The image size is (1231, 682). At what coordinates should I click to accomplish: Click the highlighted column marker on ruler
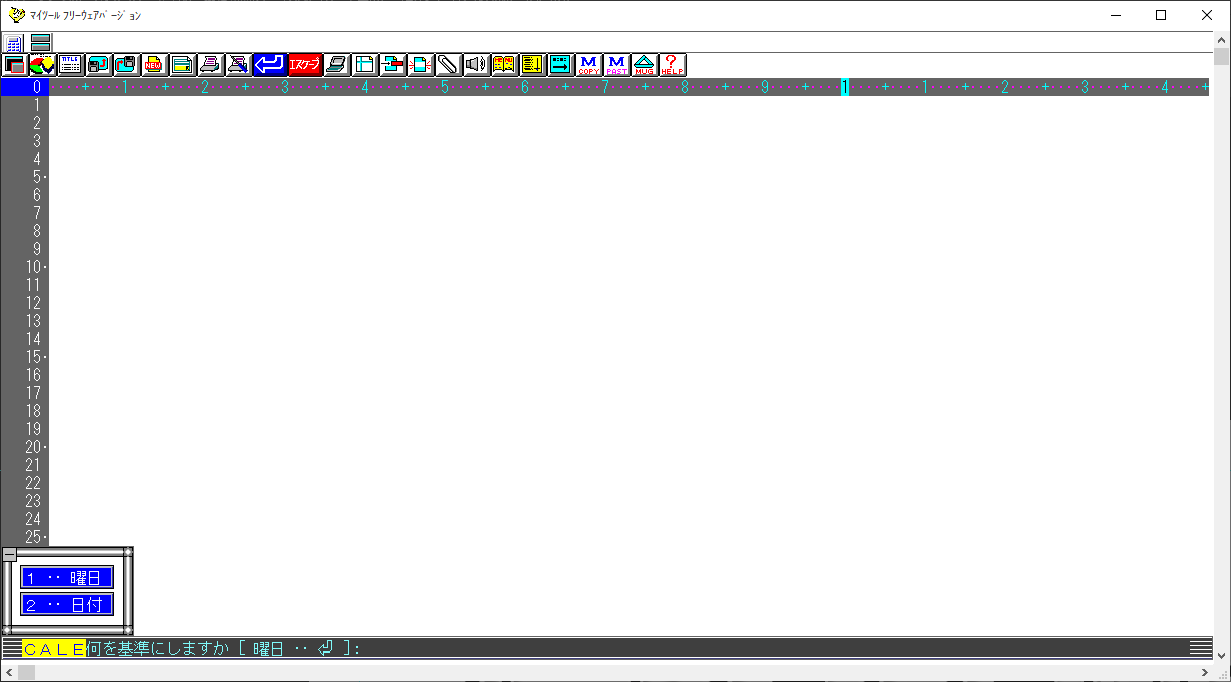click(x=845, y=87)
